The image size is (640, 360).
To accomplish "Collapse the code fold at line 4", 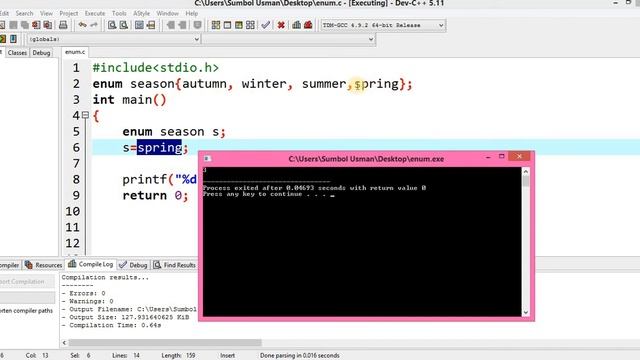I will pos(85,116).
